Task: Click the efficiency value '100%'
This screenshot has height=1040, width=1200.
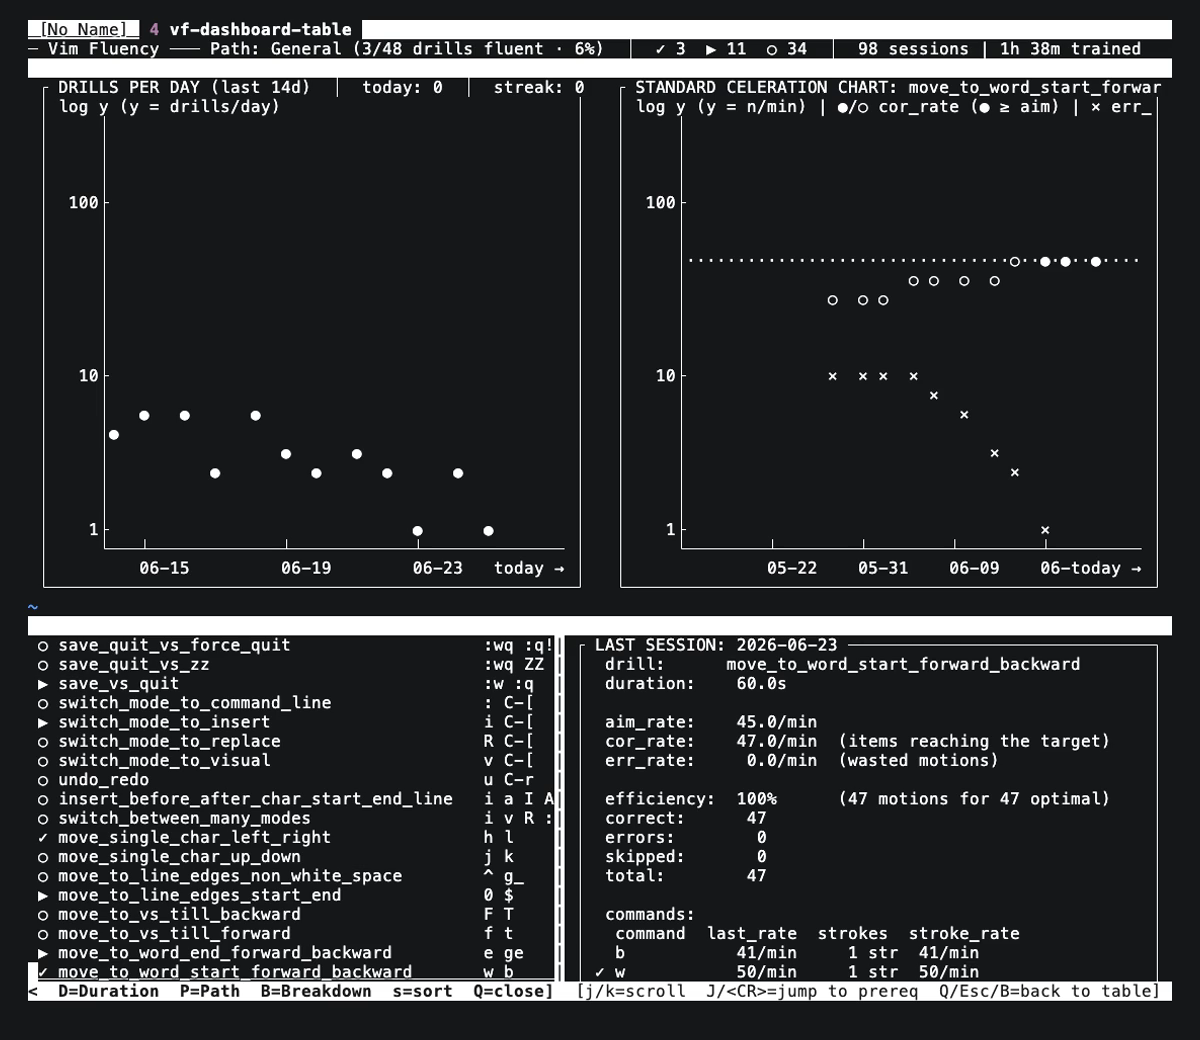Action: pyautogui.click(x=757, y=799)
